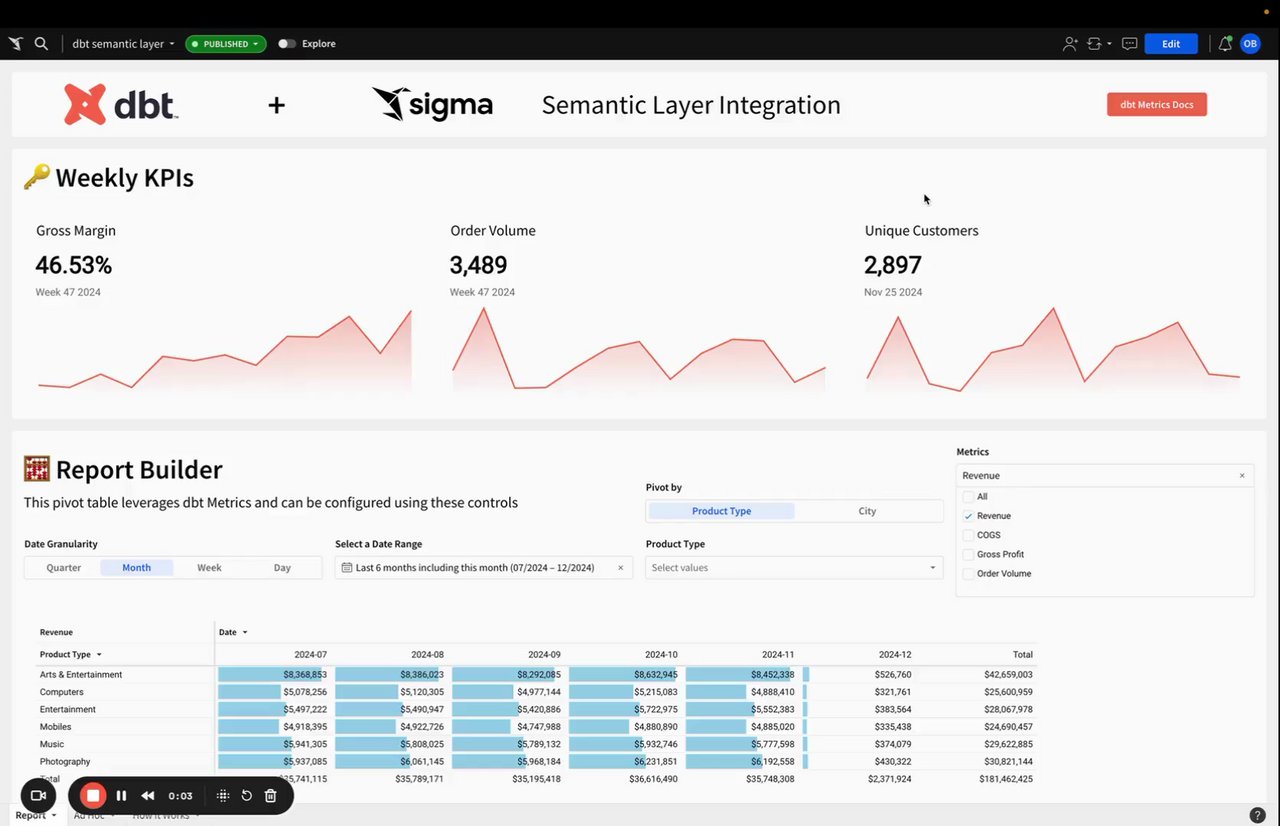Open the help question mark icon

click(x=1258, y=816)
